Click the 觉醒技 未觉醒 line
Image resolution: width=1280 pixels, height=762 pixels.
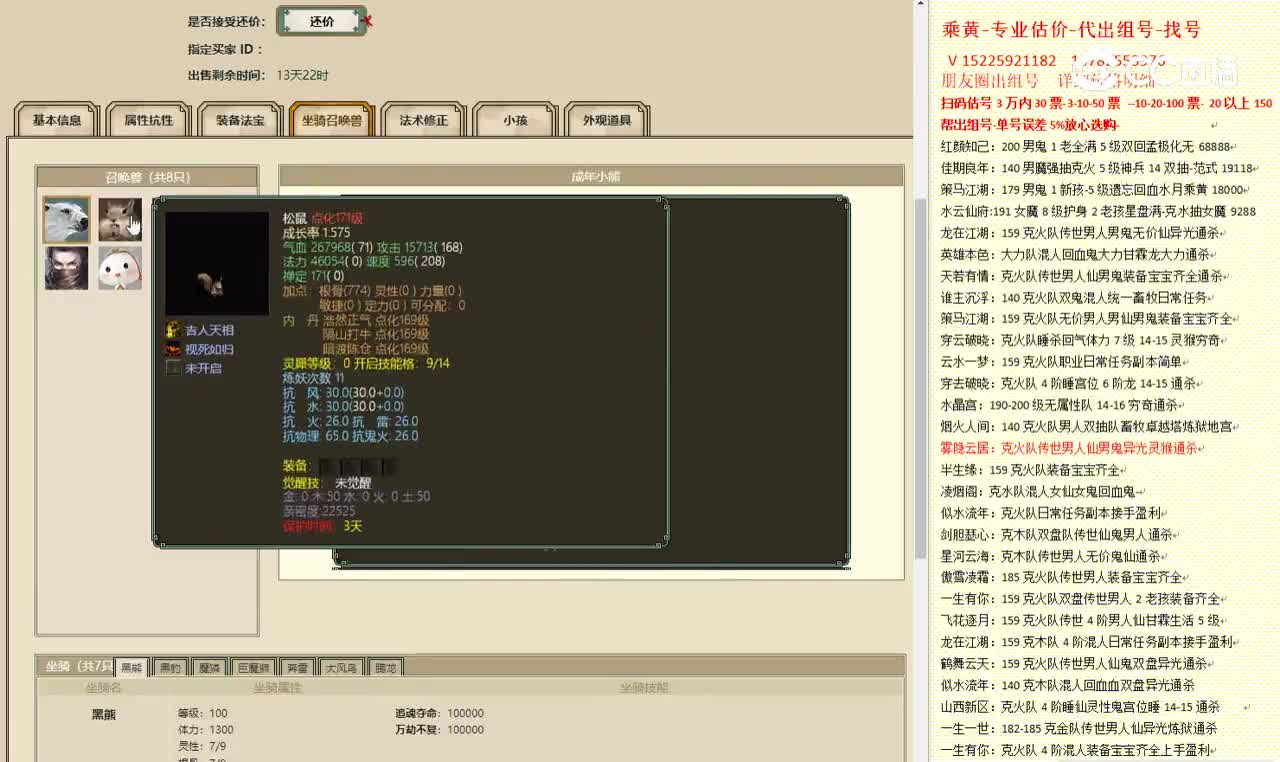coord(327,482)
